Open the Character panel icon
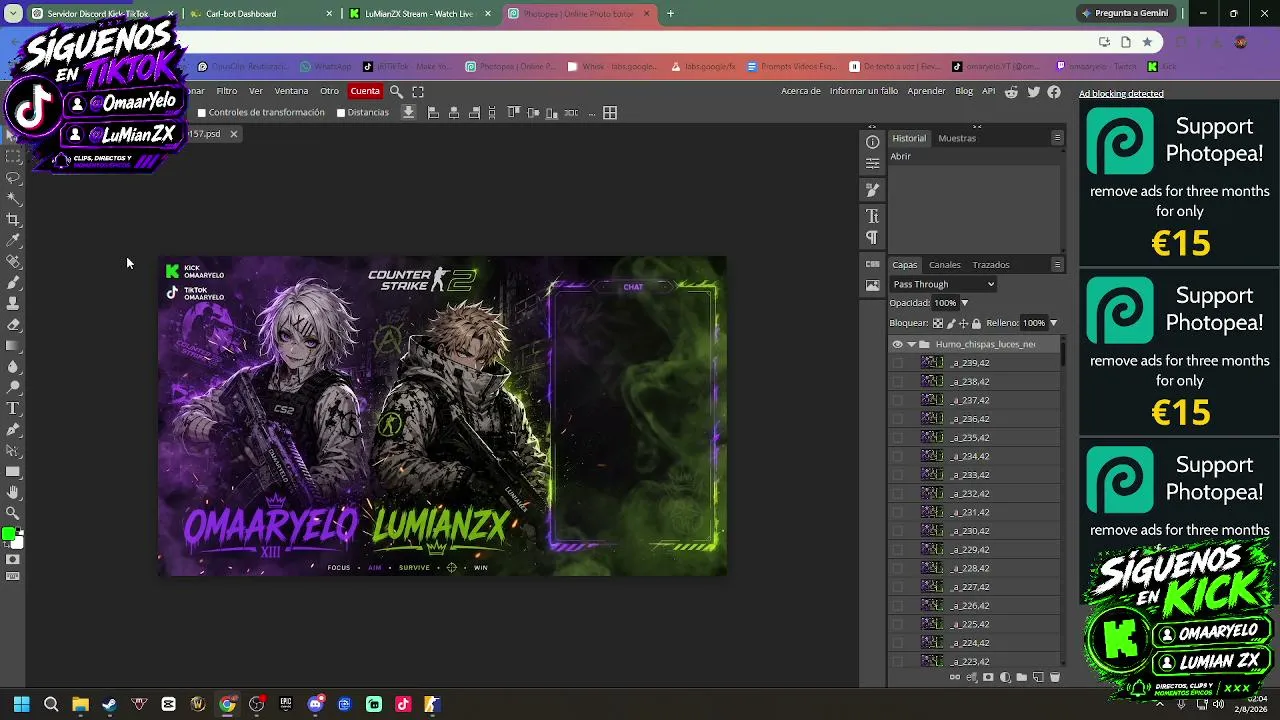The width and height of the screenshot is (1280, 720). (x=873, y=216)
